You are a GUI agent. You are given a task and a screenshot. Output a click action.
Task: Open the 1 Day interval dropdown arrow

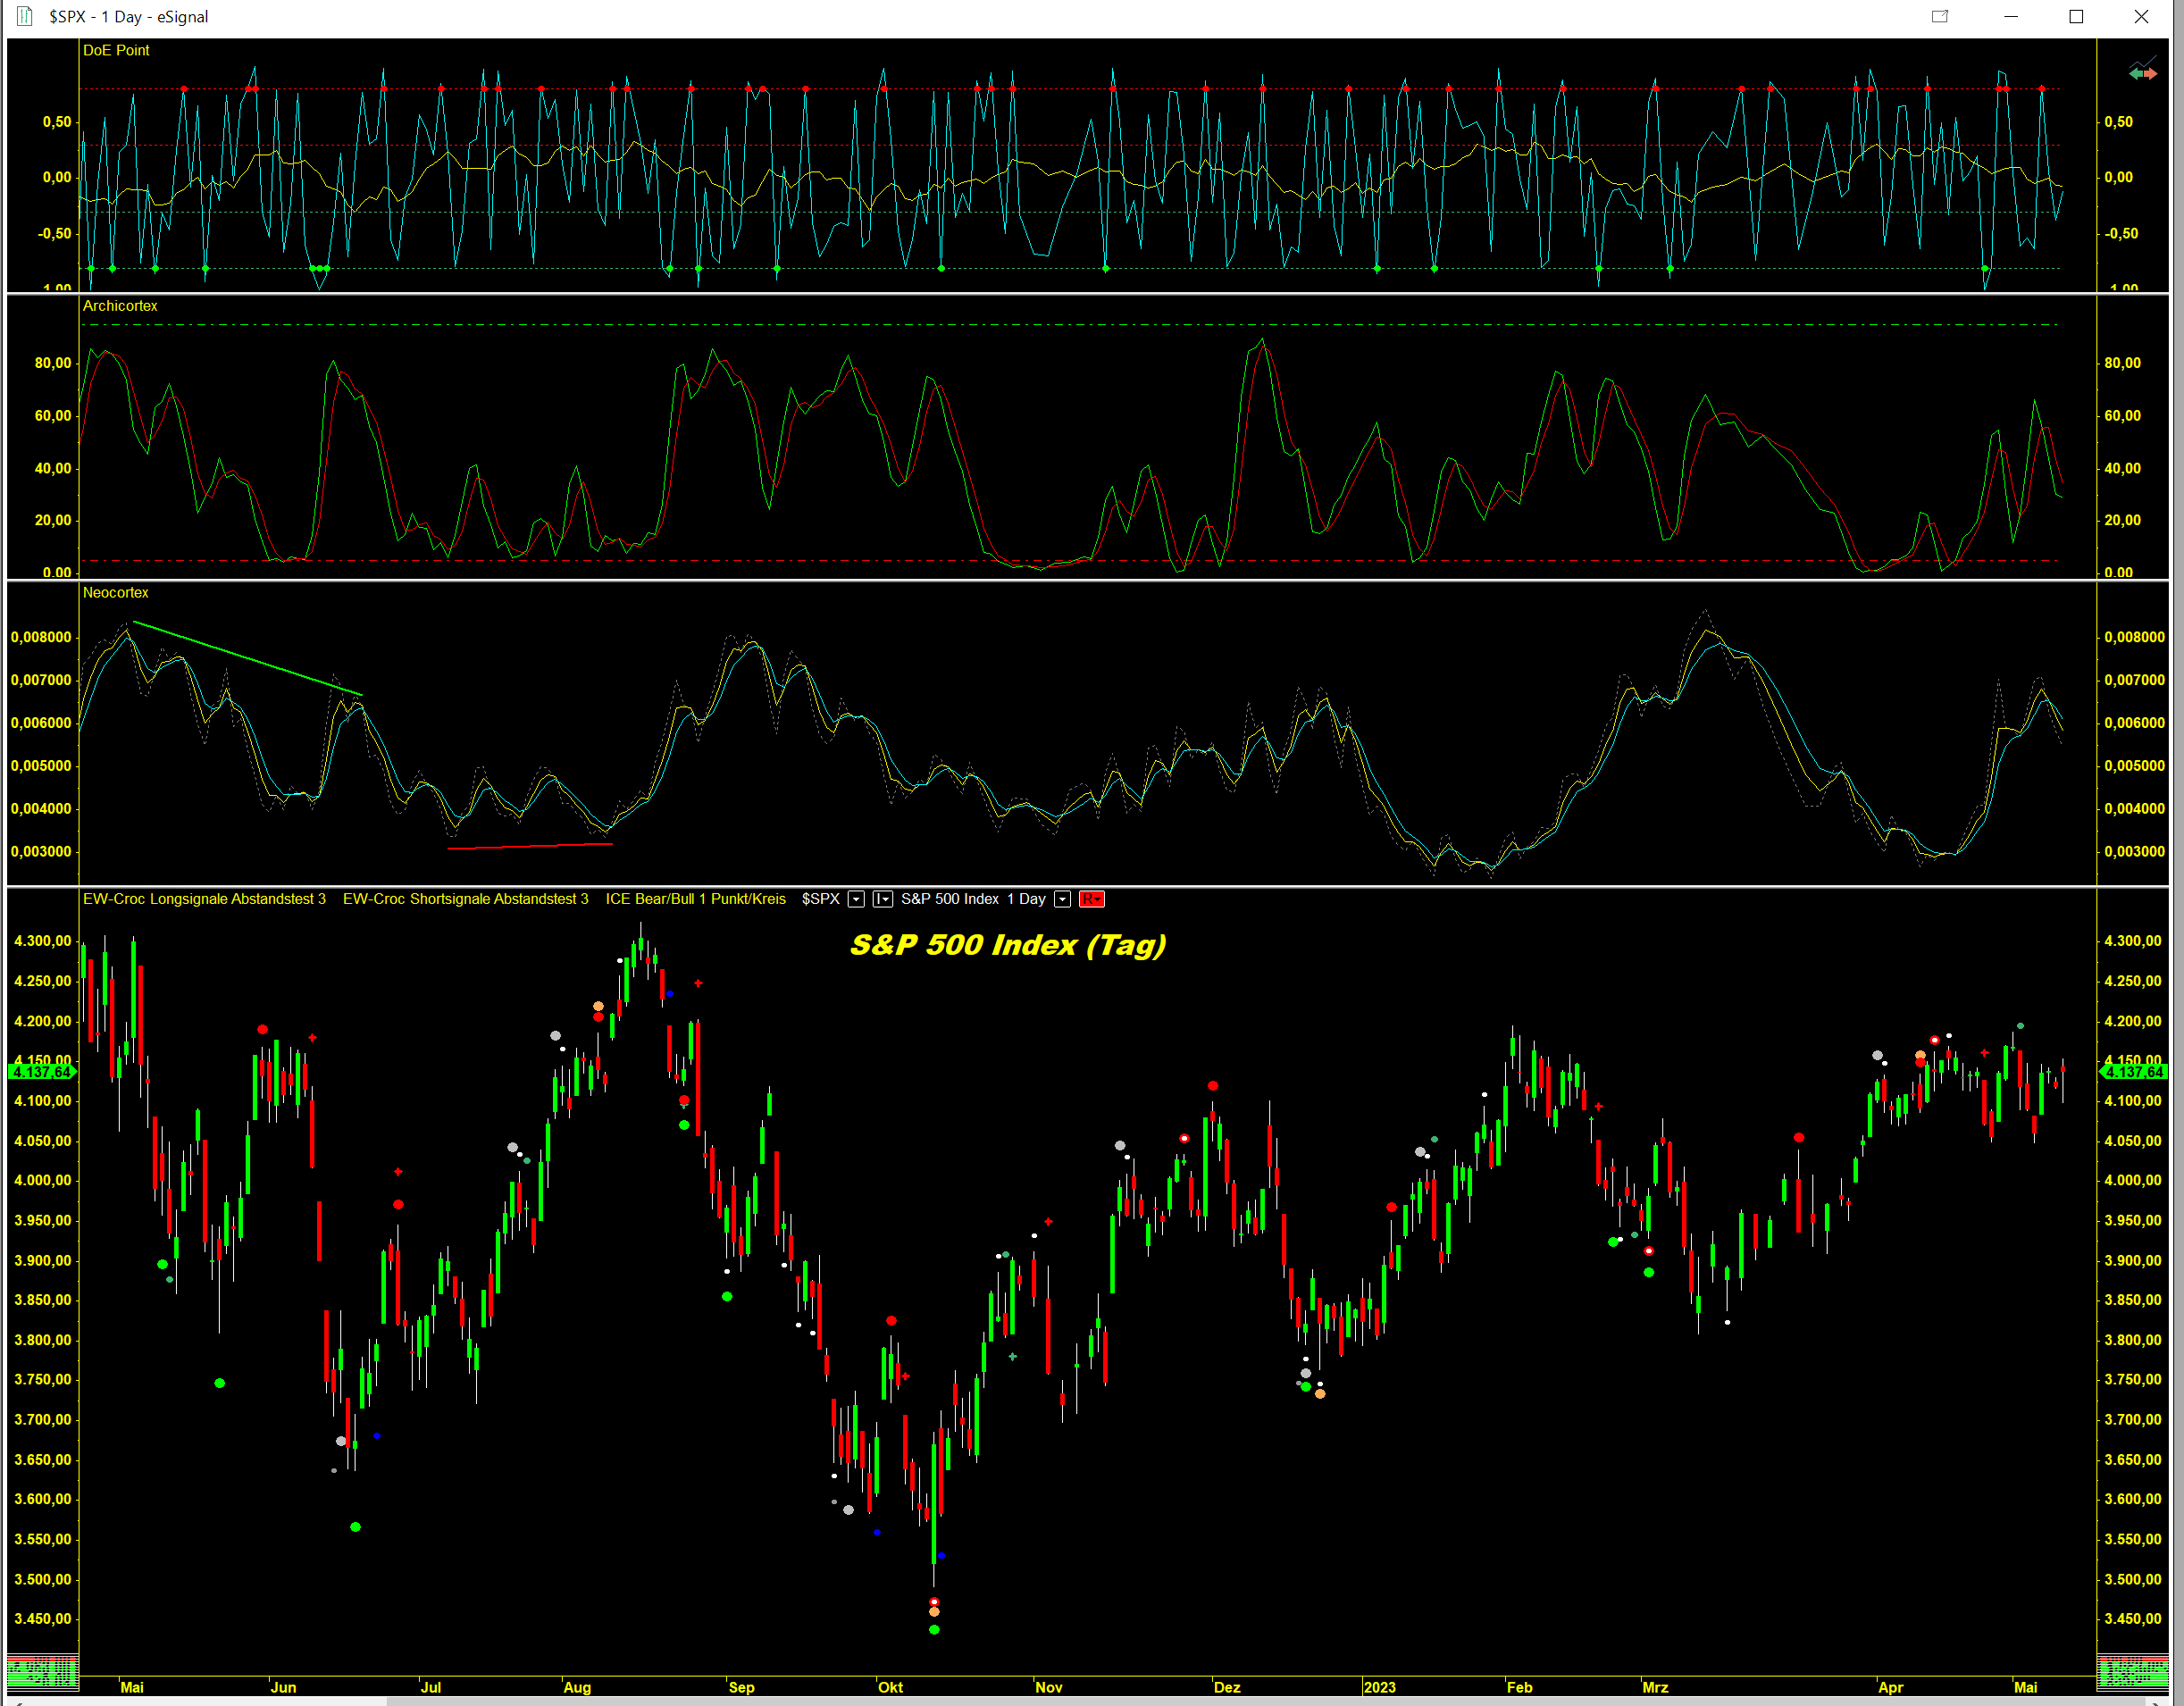(x=1063, y=899)
